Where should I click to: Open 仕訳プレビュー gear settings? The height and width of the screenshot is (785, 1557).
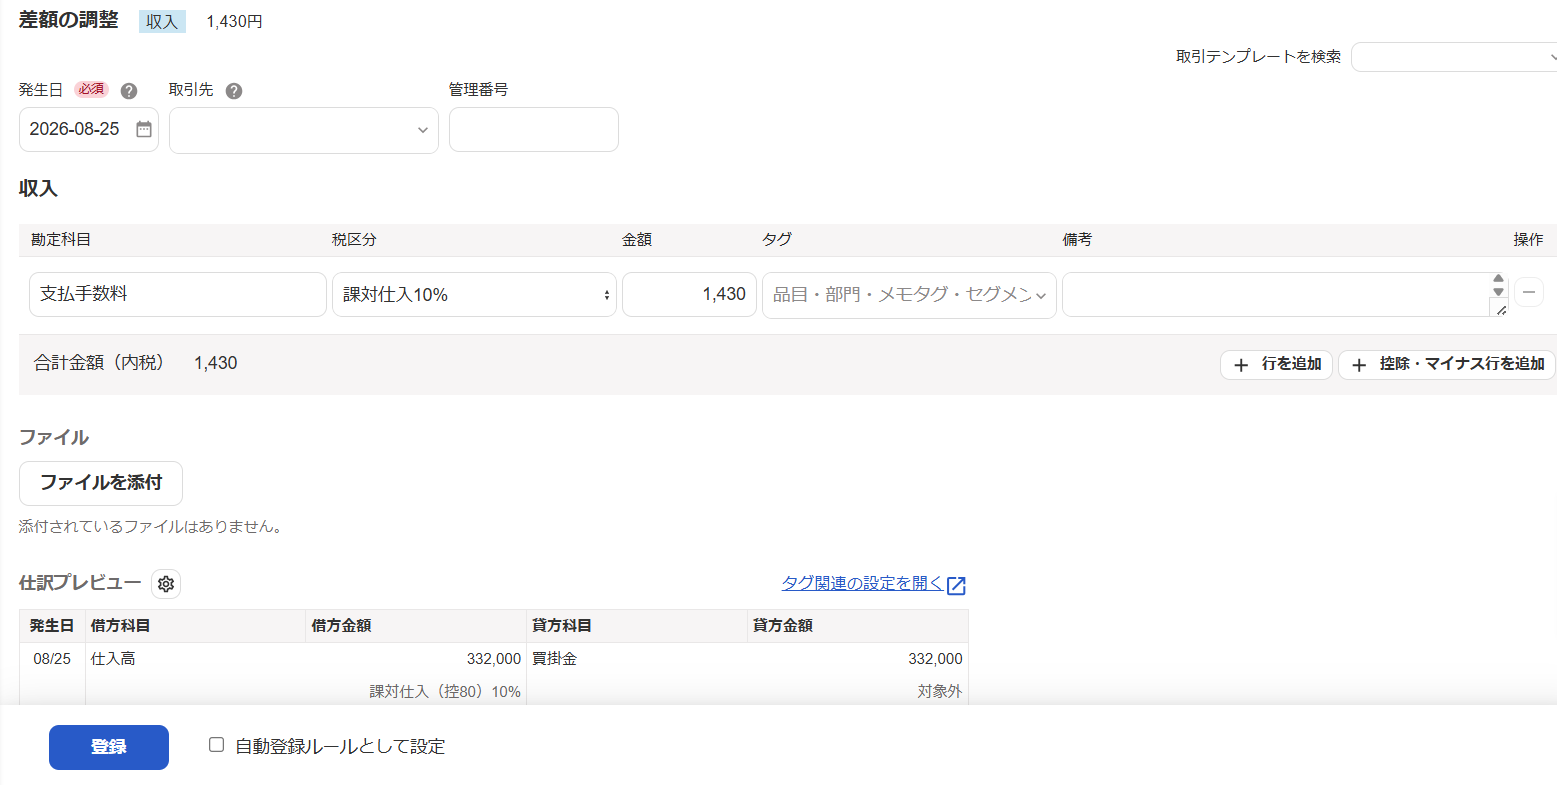[x=166, y=584]
